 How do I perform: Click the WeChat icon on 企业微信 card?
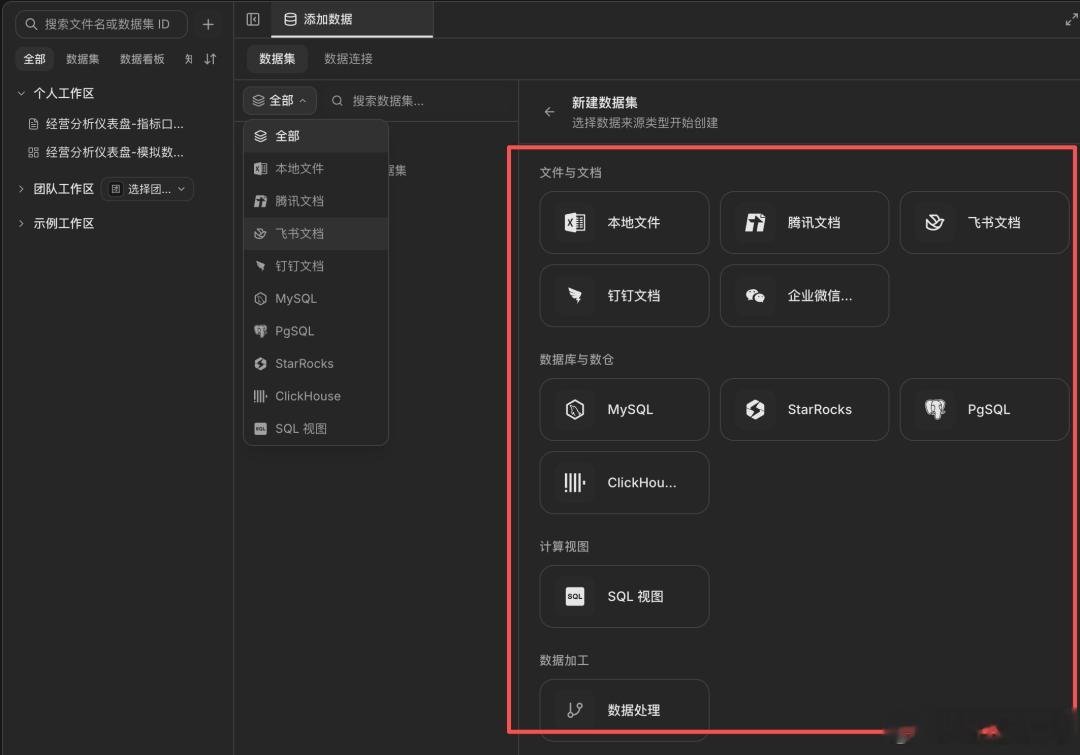tap(755, 296)
